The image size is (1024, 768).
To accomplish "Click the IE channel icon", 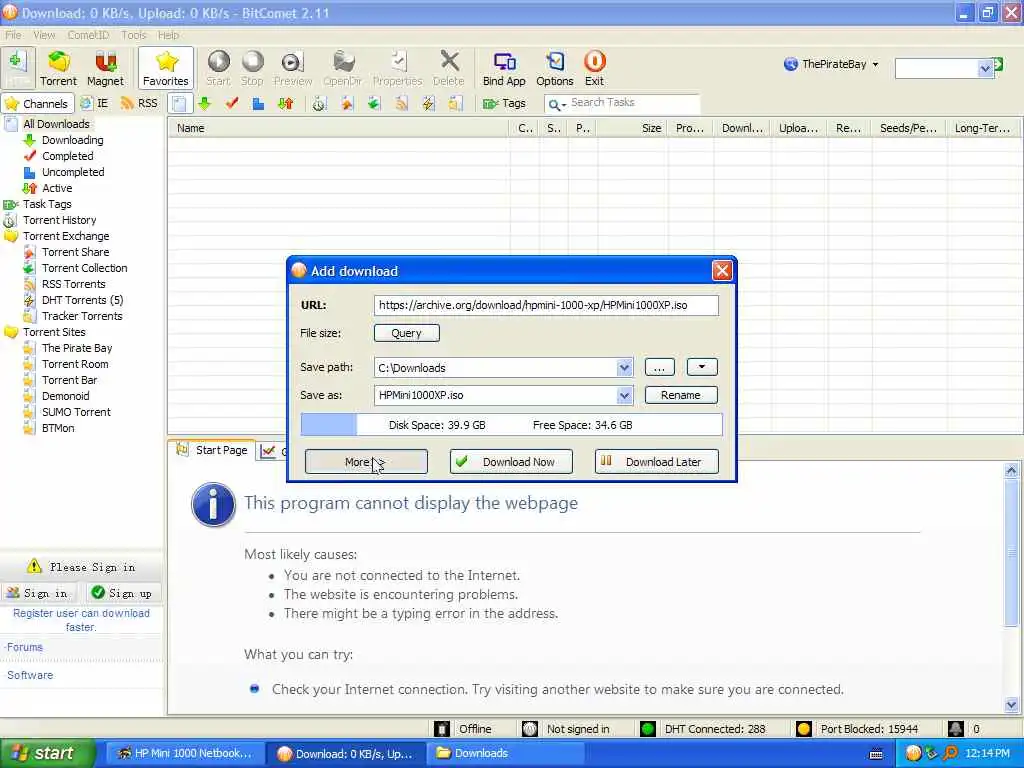I will click(x=94, y=103).
